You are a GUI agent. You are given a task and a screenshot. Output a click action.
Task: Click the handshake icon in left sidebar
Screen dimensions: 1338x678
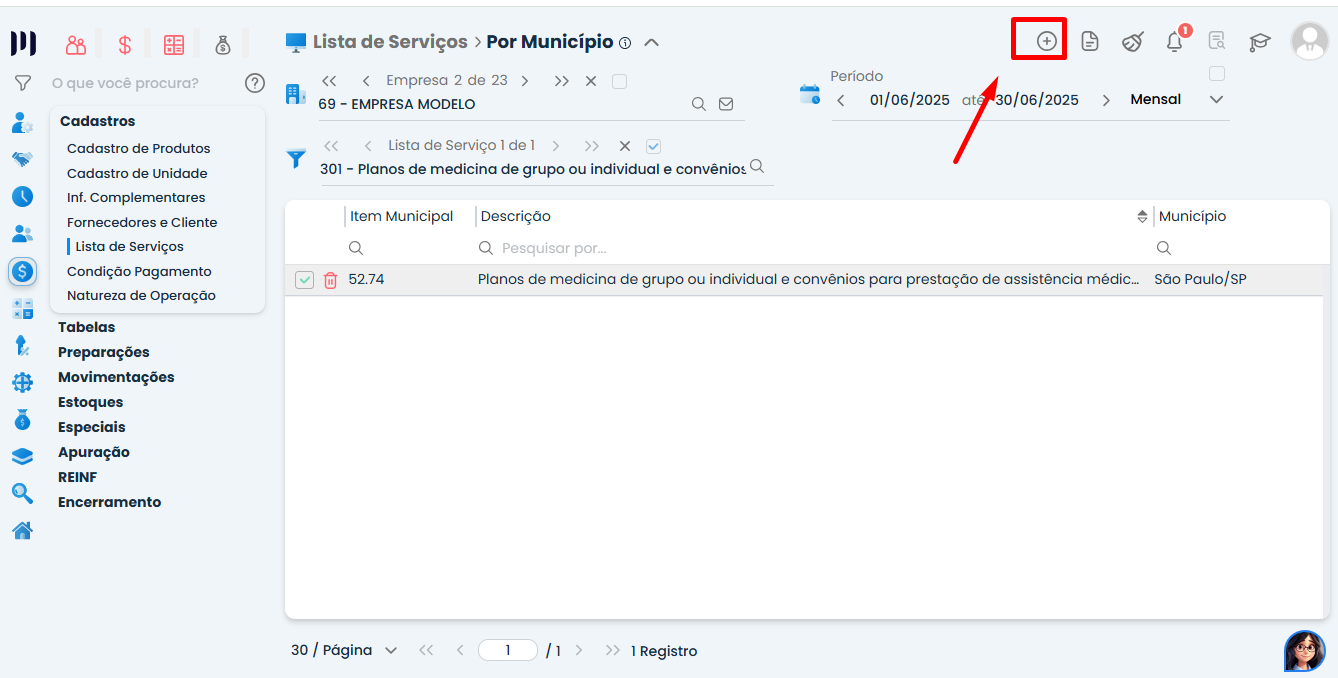point(22,159)
